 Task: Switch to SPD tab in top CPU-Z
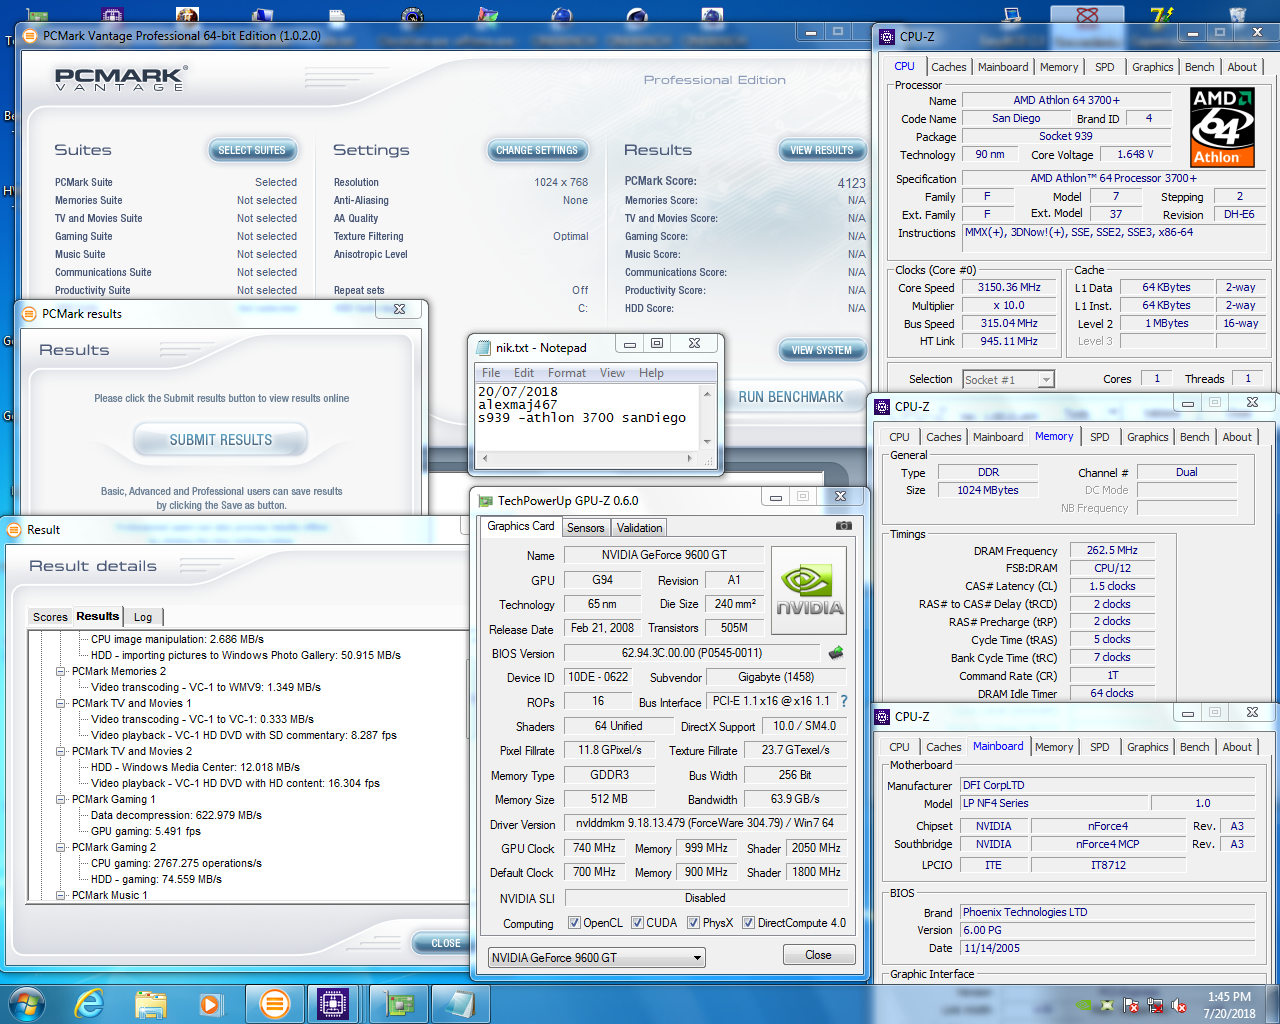[x=1104, y=67]
